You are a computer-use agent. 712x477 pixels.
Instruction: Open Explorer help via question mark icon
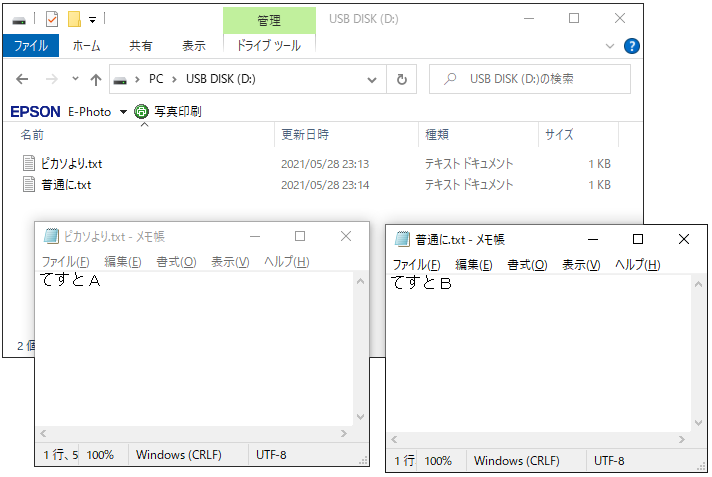click(x=632, y=46)
